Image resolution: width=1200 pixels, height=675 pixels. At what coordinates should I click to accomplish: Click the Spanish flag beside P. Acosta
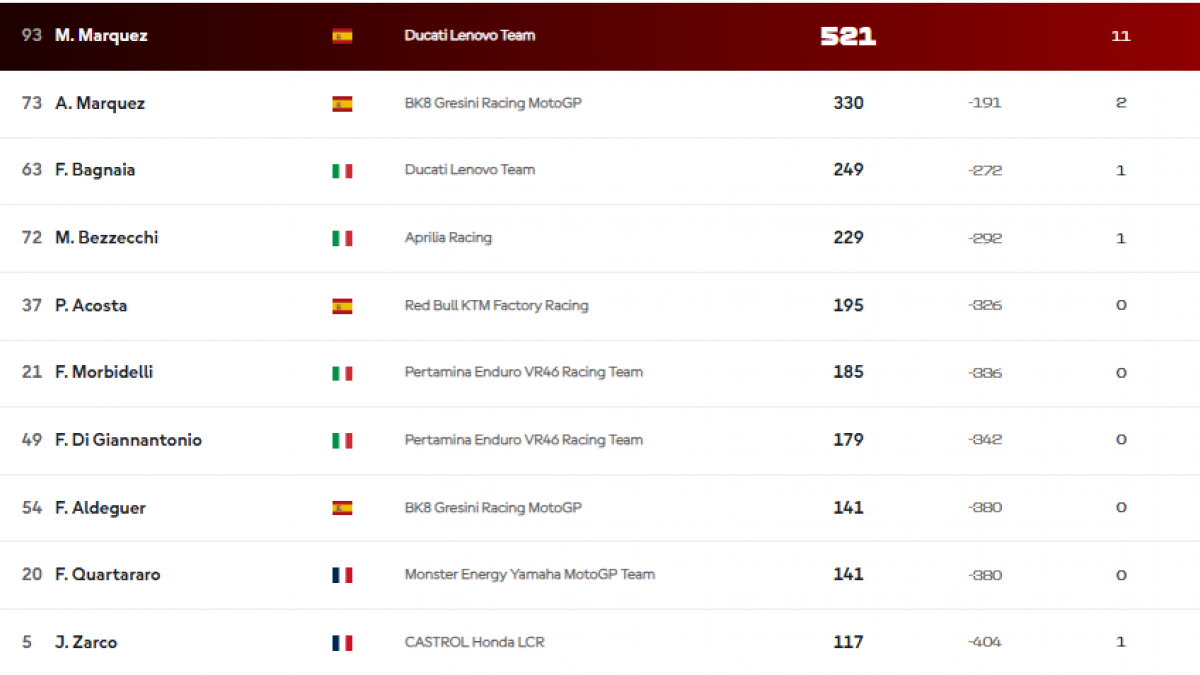342,306
